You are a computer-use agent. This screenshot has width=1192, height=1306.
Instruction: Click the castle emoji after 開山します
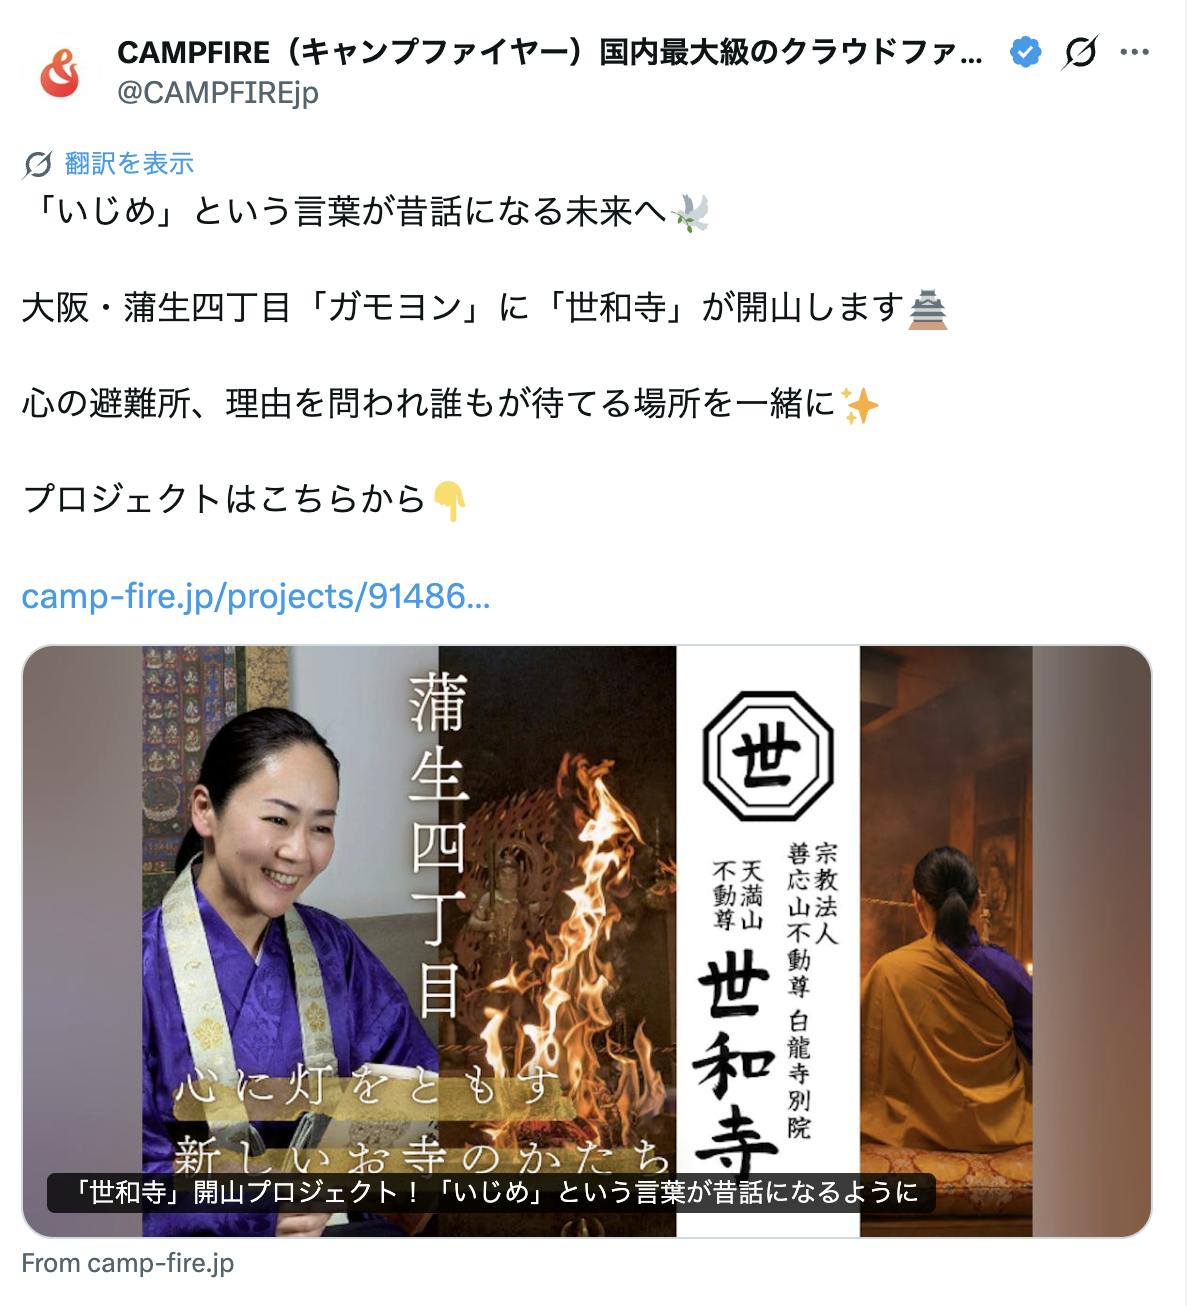coord(927,308)
